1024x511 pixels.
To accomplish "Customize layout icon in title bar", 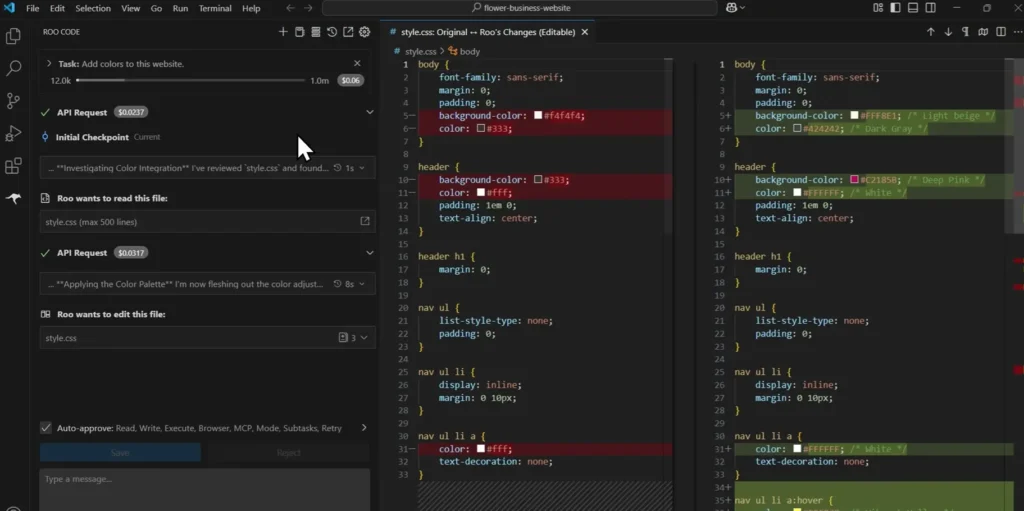I will pos(878,8).
